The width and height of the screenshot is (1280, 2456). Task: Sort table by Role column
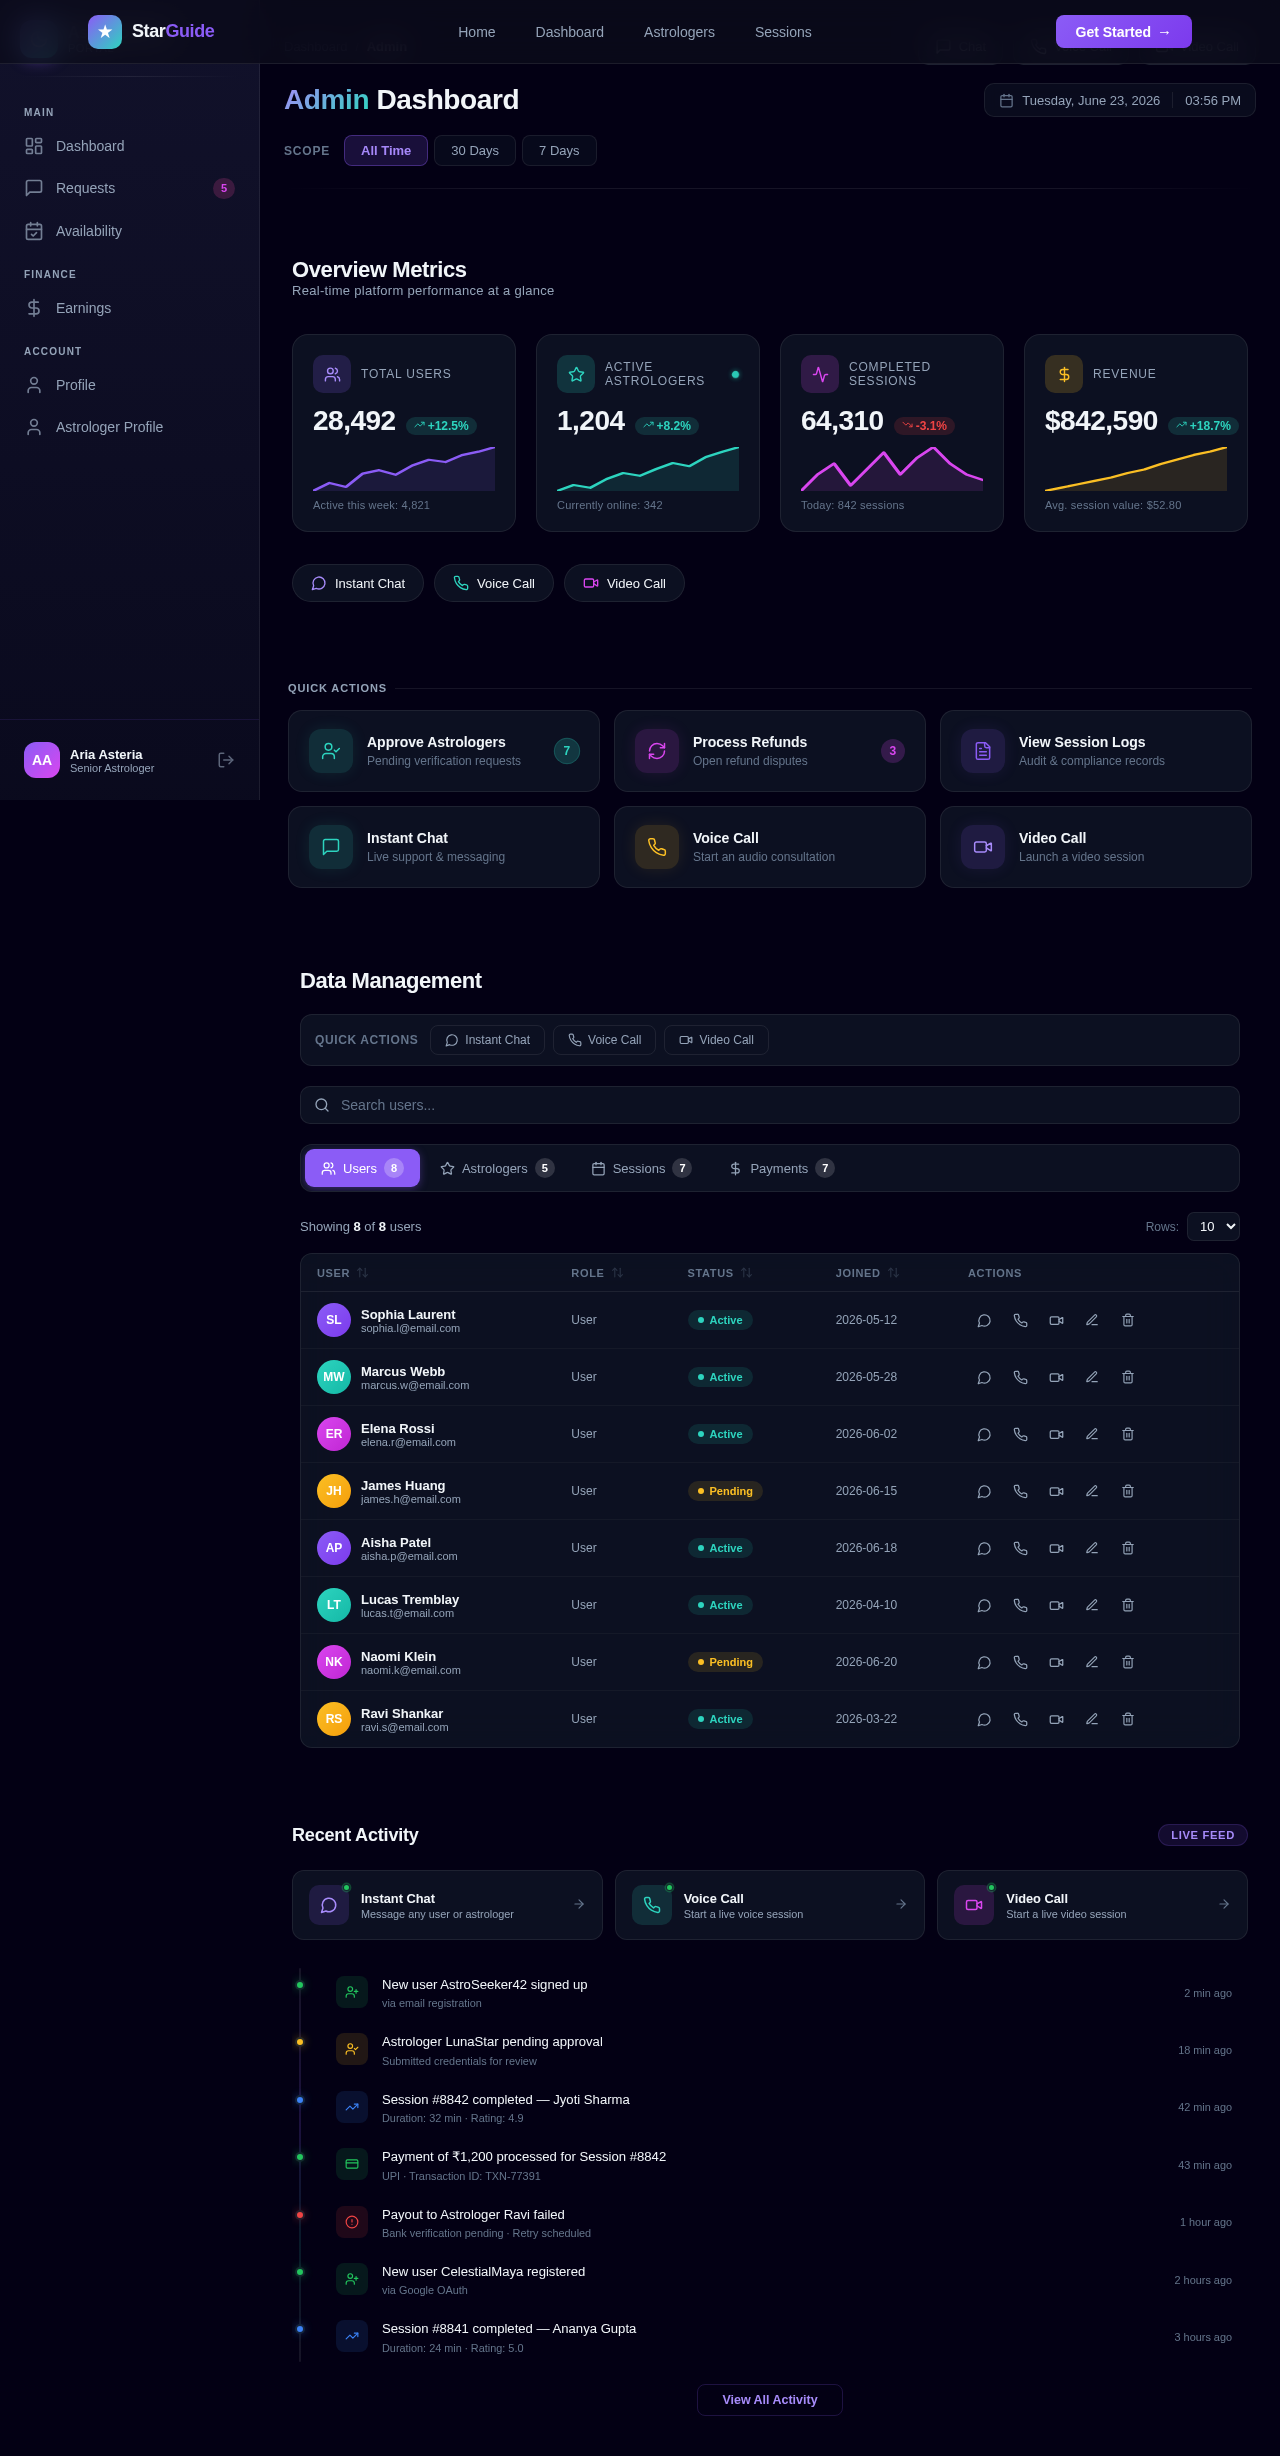click(x=597, y=1273)
